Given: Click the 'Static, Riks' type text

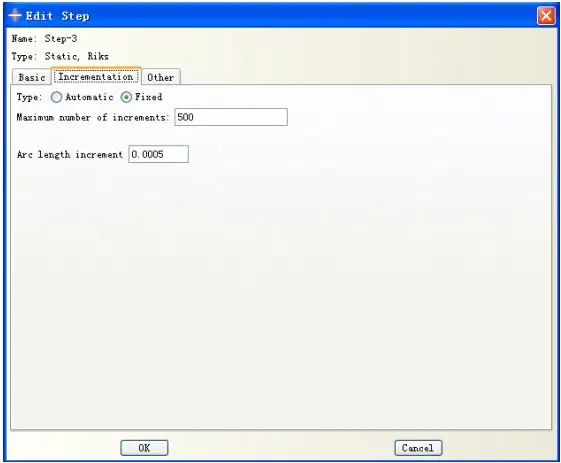Looking at the screenshot, I should coord(77,56).
